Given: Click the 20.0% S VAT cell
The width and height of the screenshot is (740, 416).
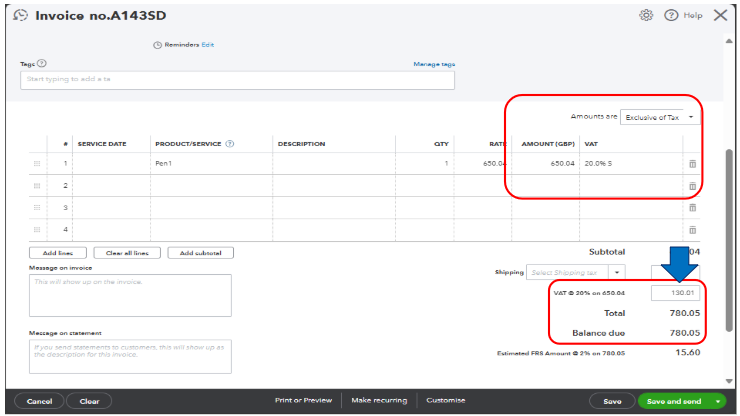Looking at the screenshot, I should (631, 163).
